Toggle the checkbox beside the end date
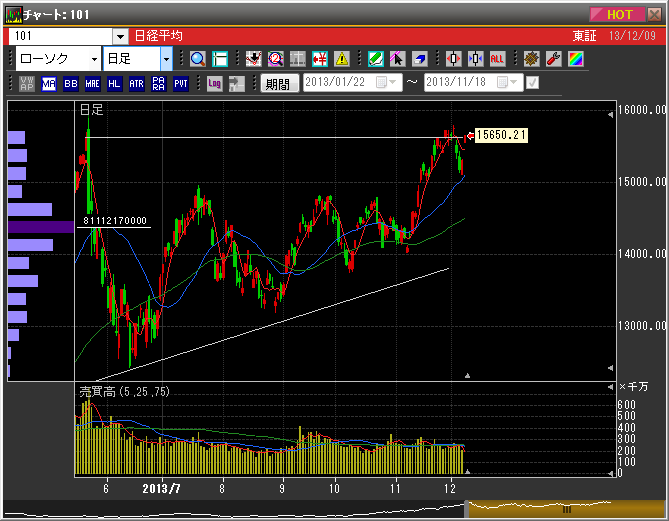This screenshot has width=669, height=521. click(532, 83)
